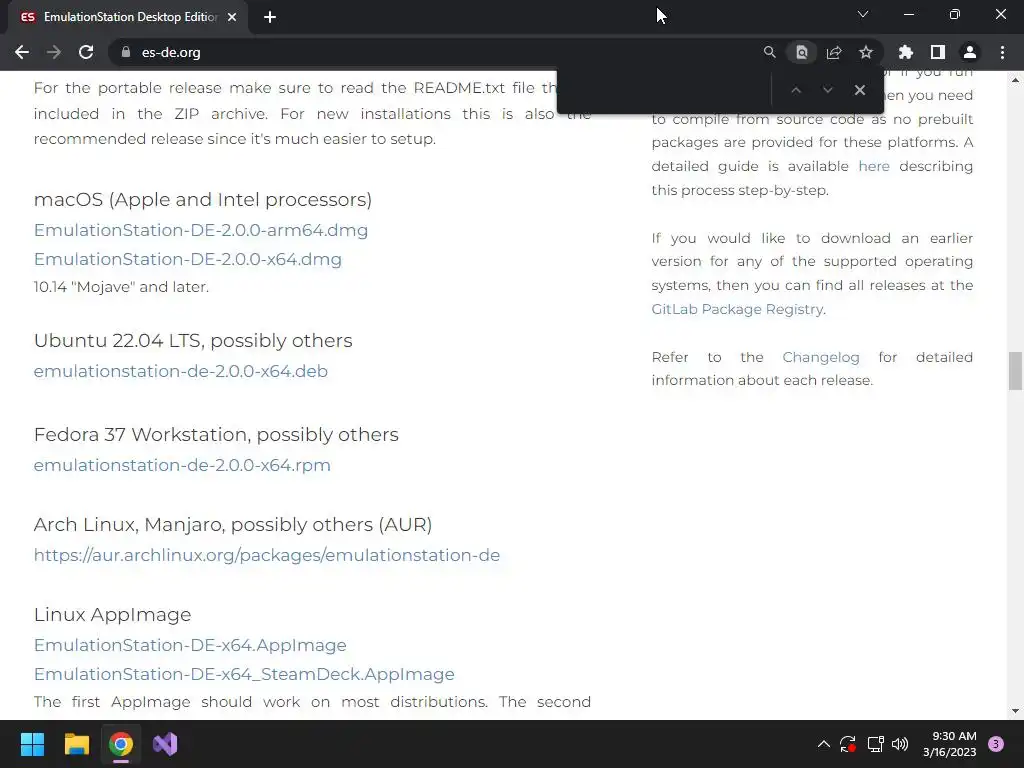Open the network tray icon
This screenshot has width=1024, height=768.
coord(875,744)
